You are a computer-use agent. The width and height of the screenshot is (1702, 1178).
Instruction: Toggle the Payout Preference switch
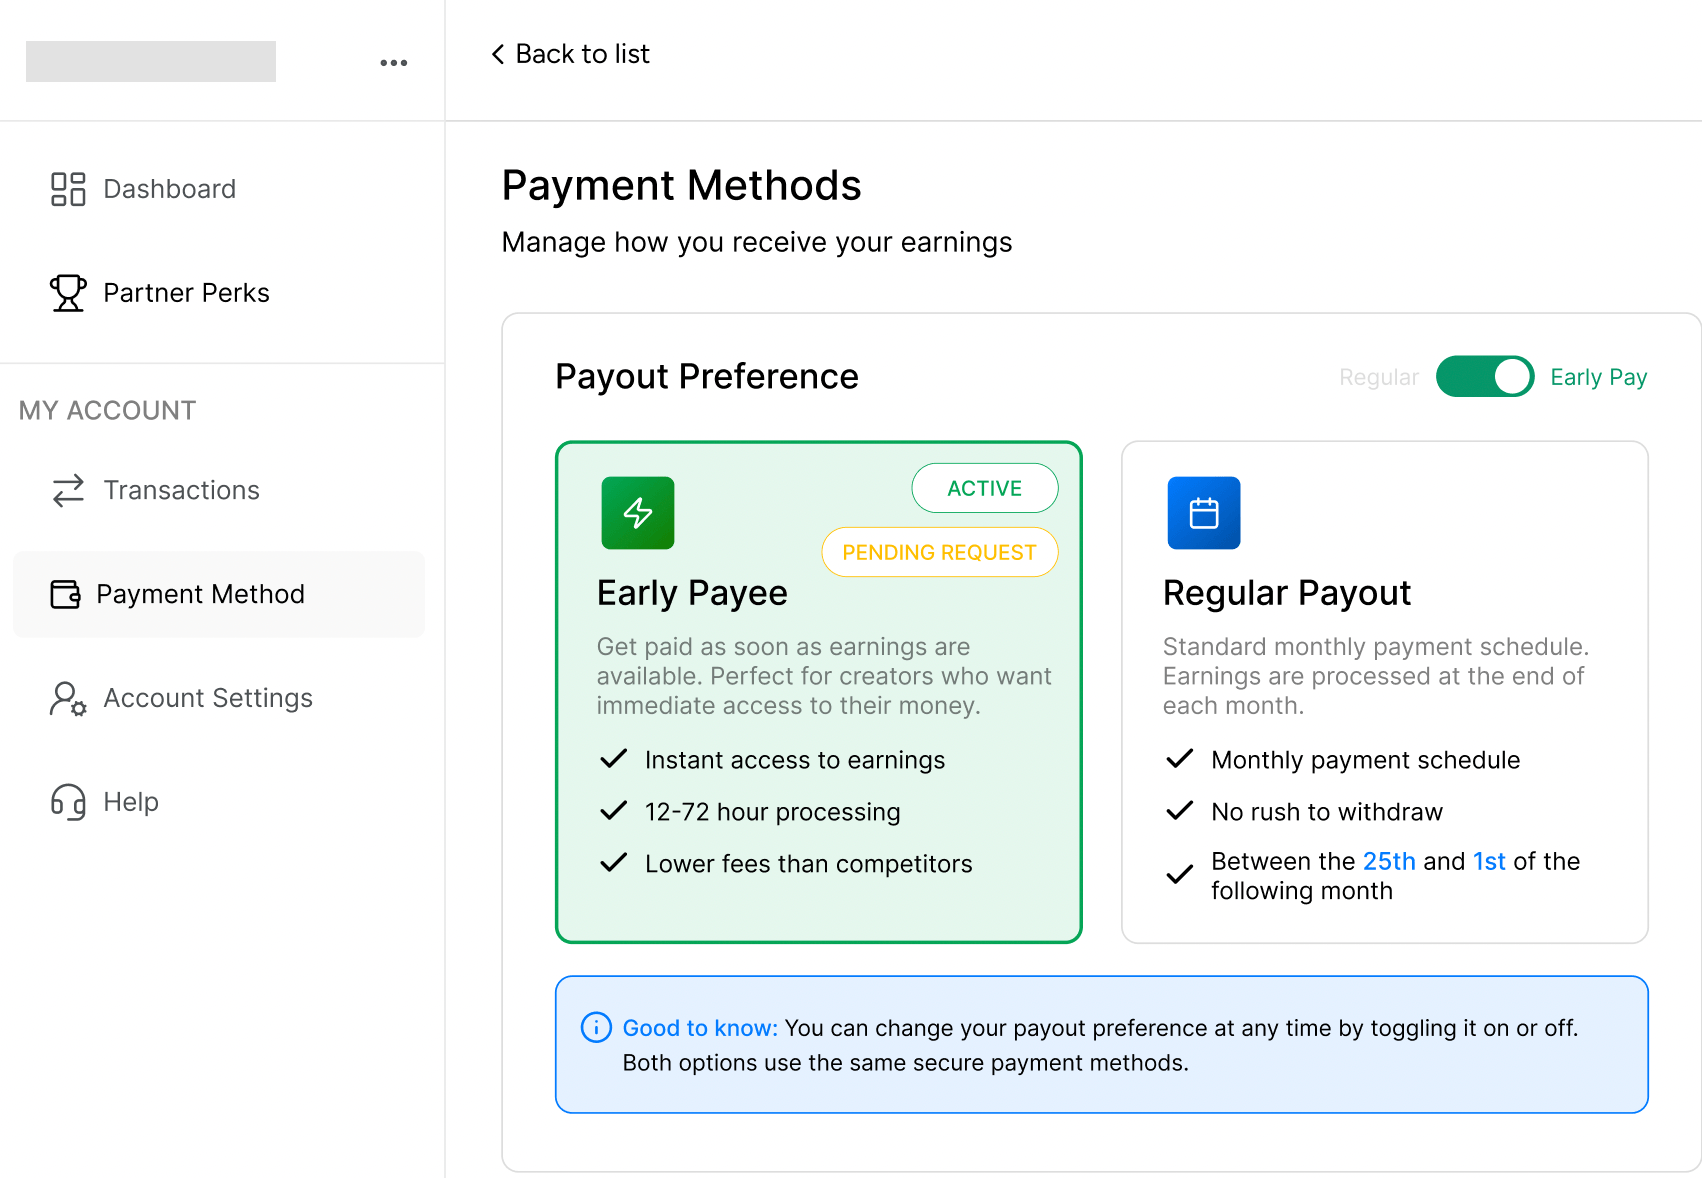(x=1485, y=377)
